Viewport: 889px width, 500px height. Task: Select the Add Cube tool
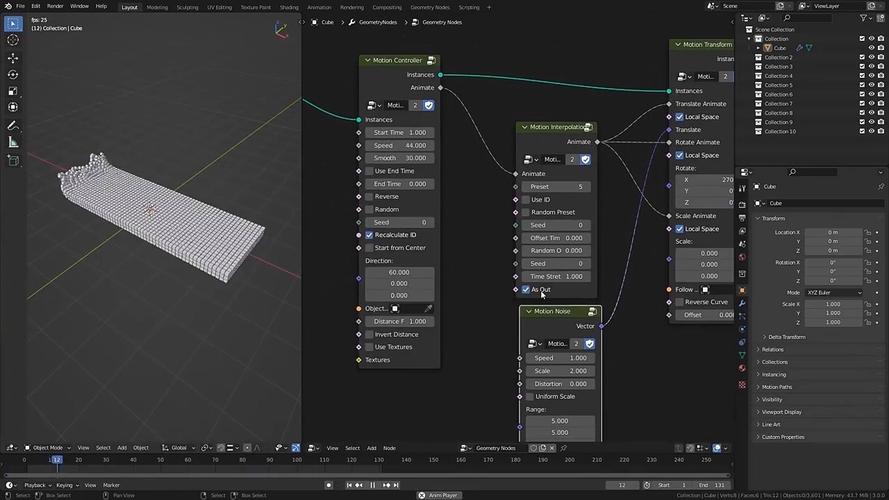(x=13, y=161)
